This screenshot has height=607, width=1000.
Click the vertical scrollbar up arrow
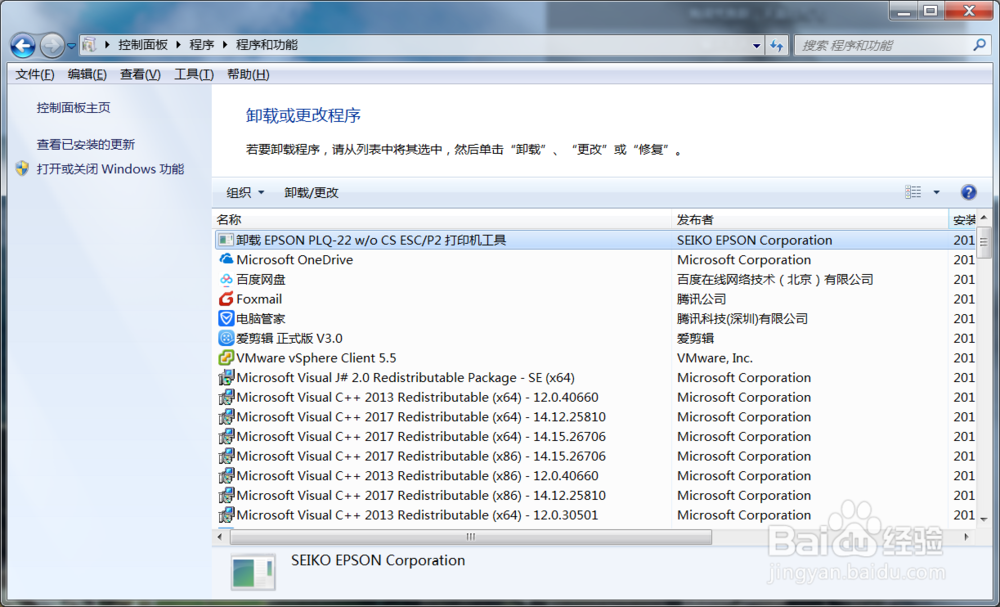click(x=983, y=218)
